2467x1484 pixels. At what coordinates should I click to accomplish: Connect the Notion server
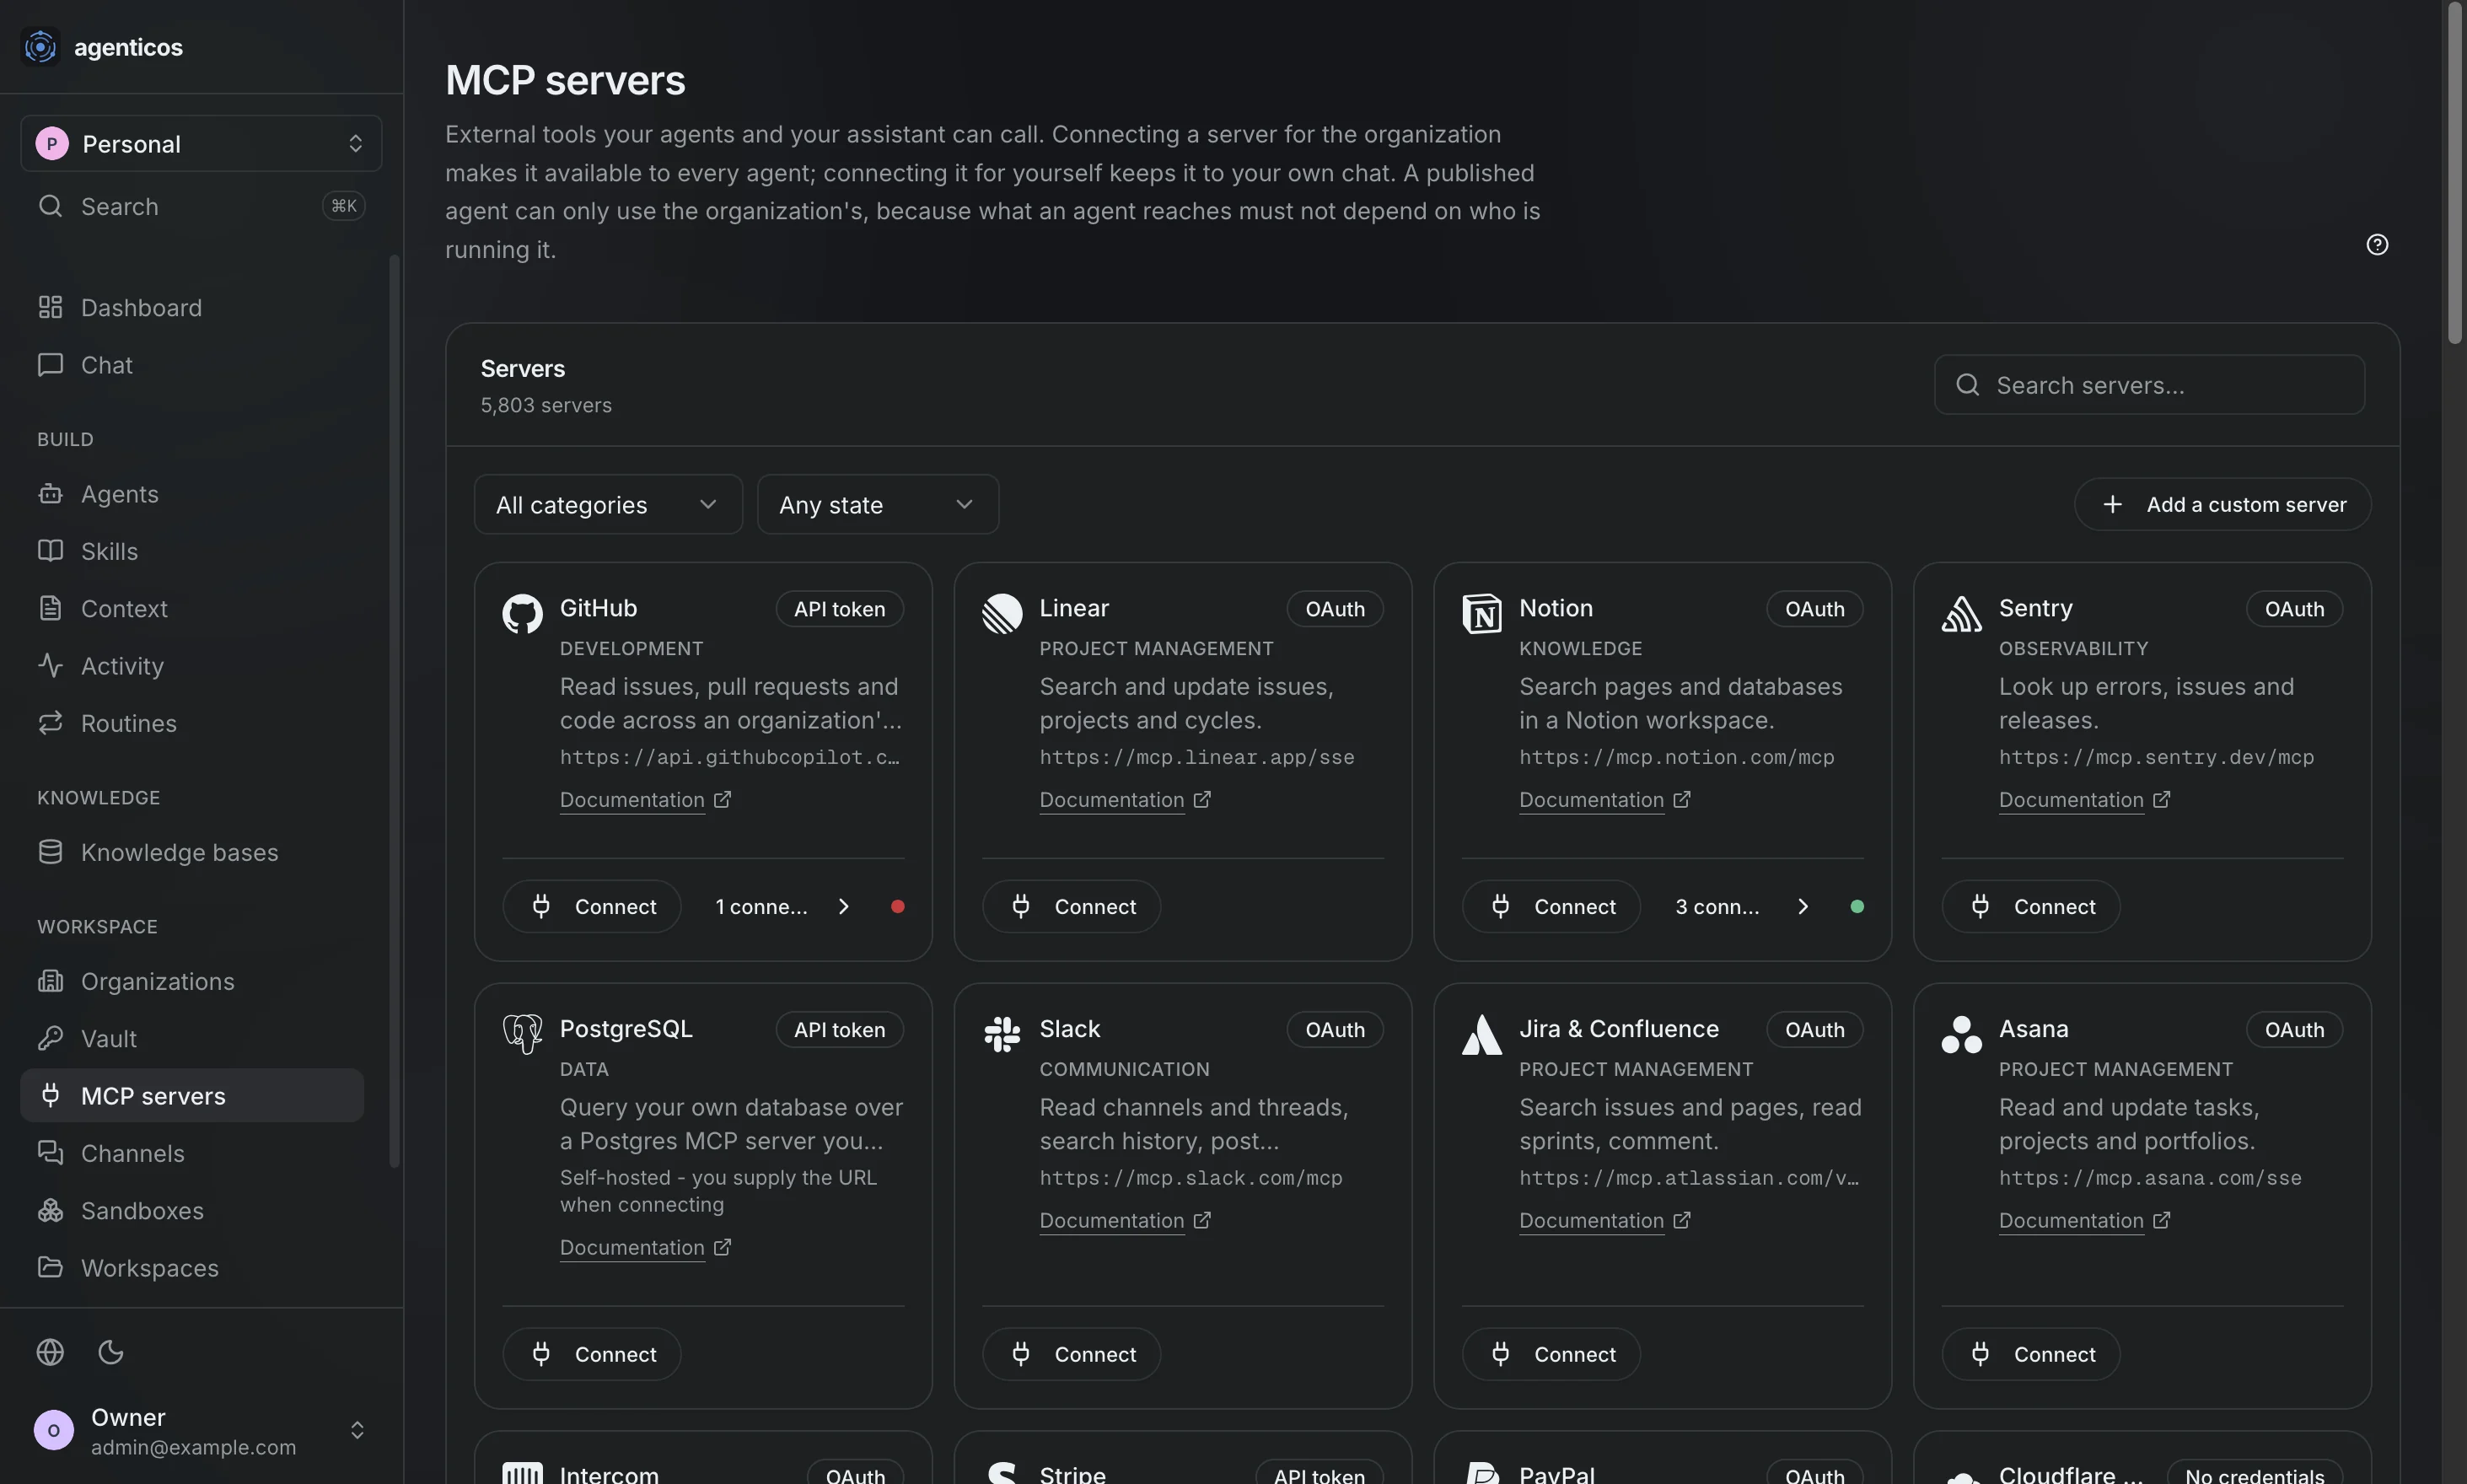[x=1551, y=906]
